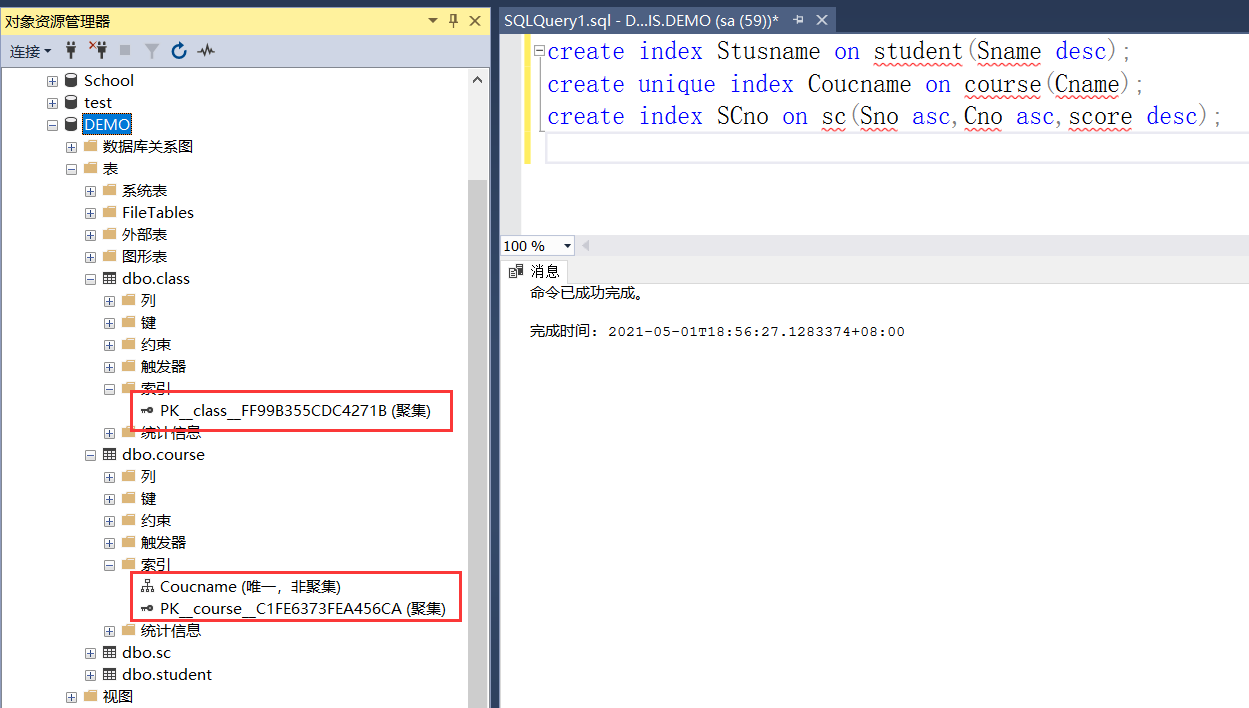Click the Stop icon in Object Explorer toolbar

pos(126,50)
